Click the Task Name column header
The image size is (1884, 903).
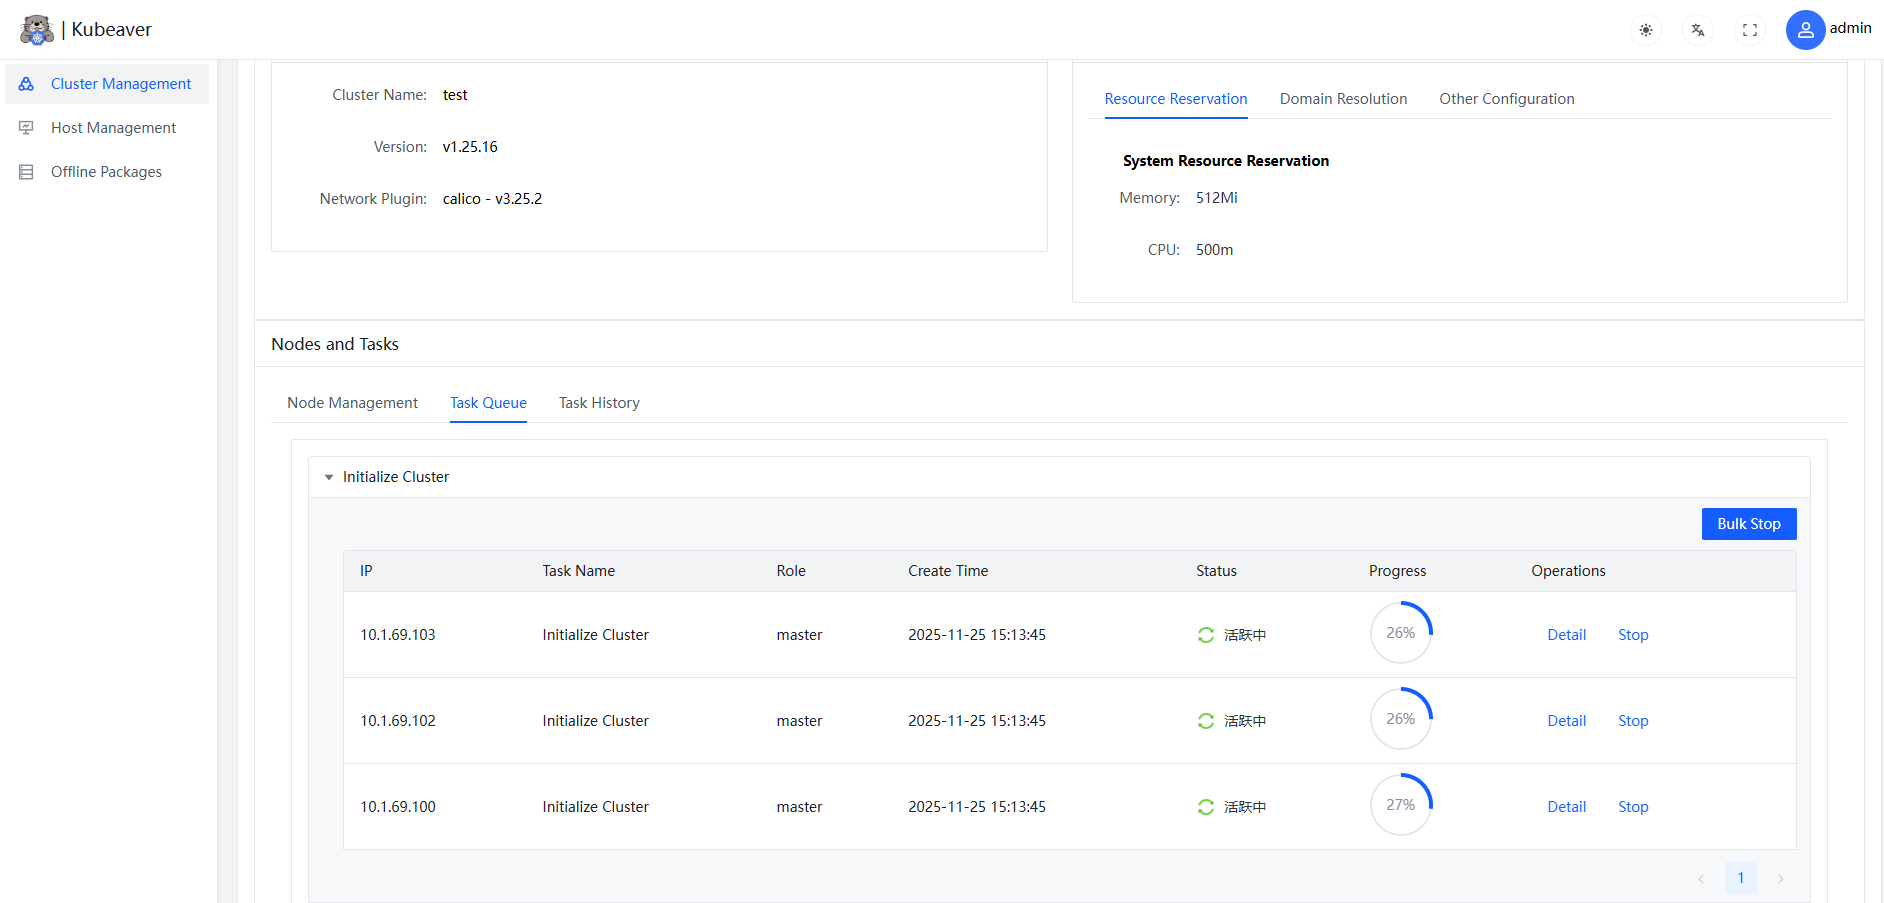click(578, 571)
